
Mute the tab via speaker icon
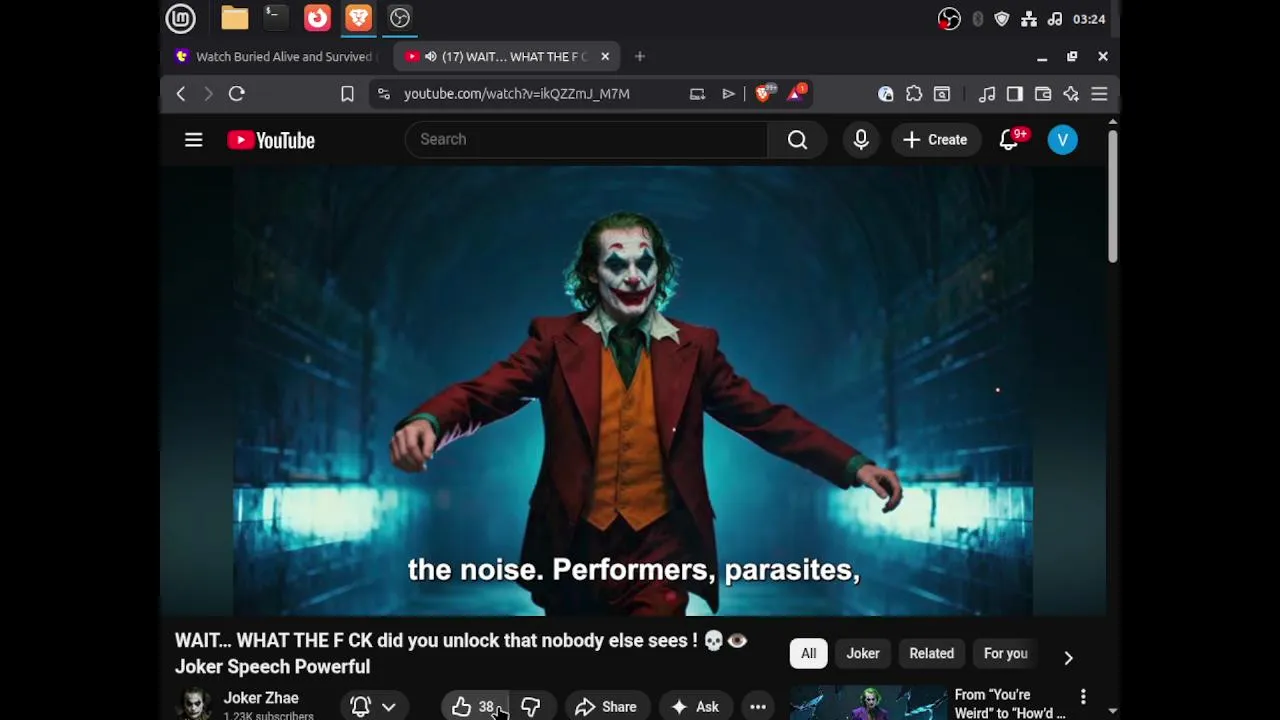[x=431, y=57]
